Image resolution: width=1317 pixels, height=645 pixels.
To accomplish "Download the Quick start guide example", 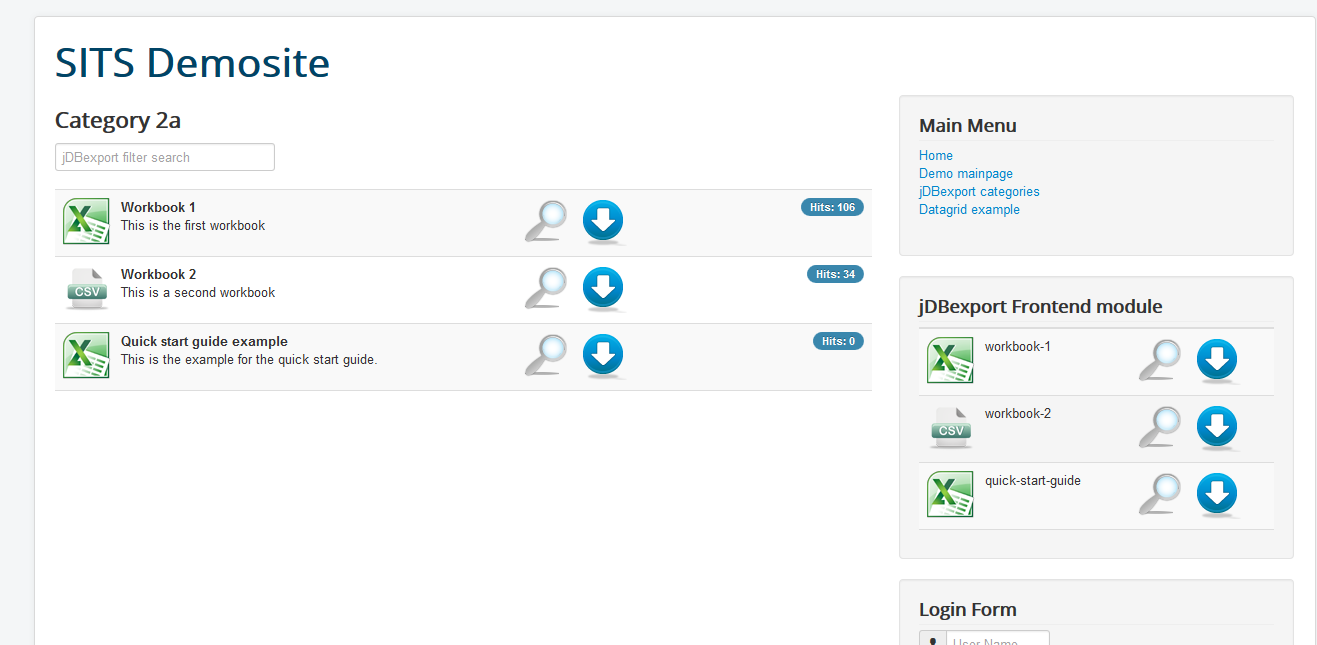I will (x=603, y=355).
